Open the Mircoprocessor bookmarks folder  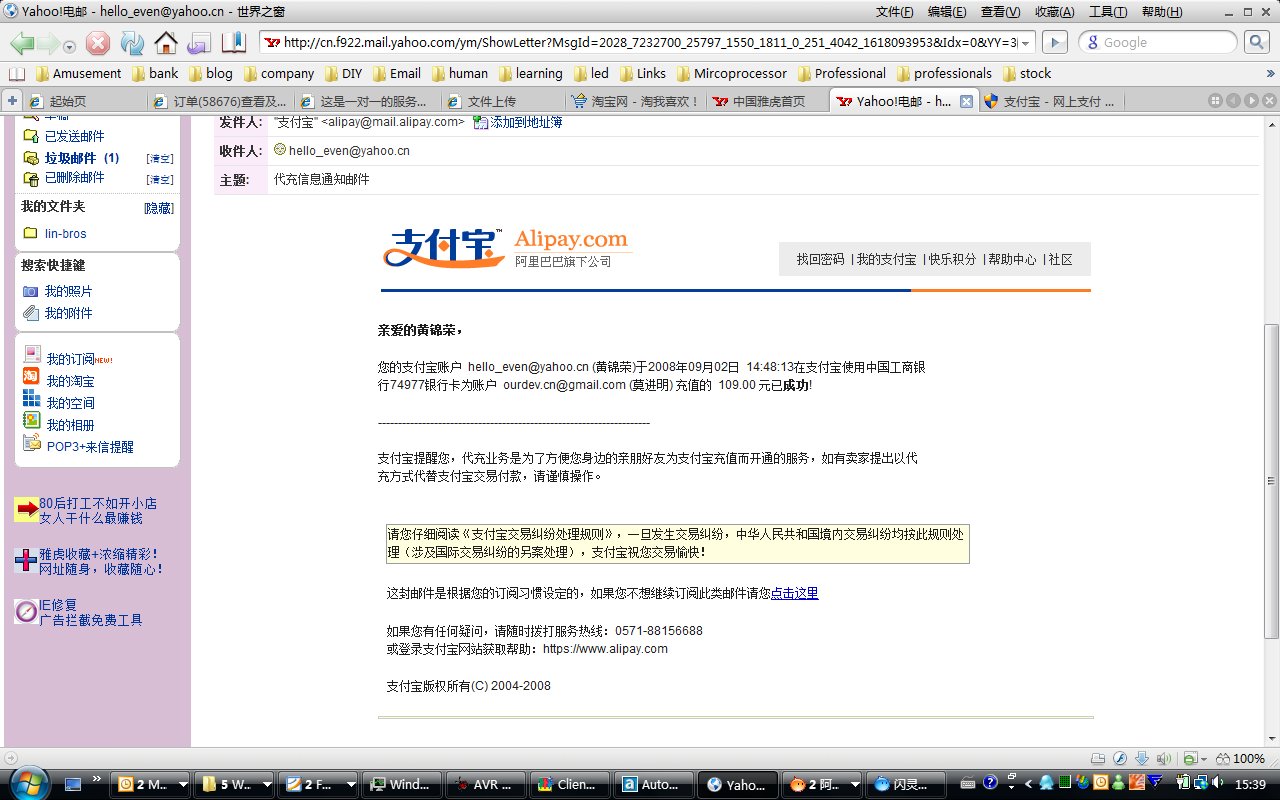pyautogui.click(x=732, y=73)
